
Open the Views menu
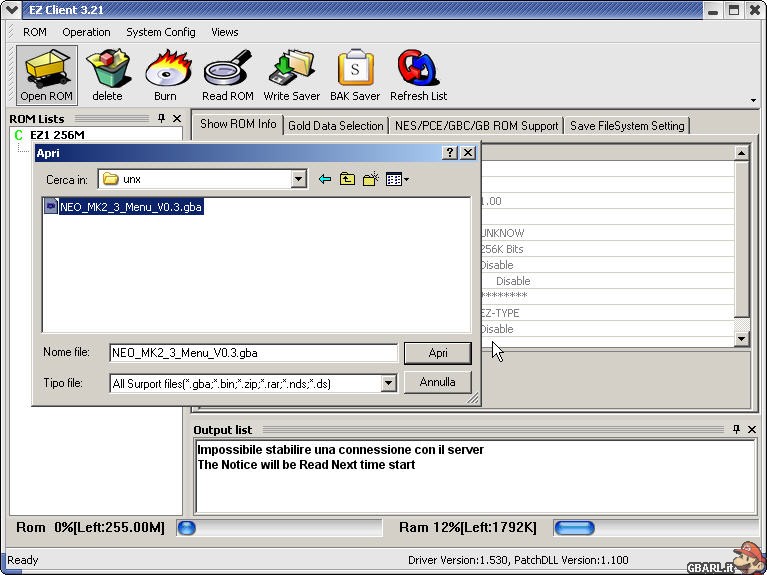point(225,32)
